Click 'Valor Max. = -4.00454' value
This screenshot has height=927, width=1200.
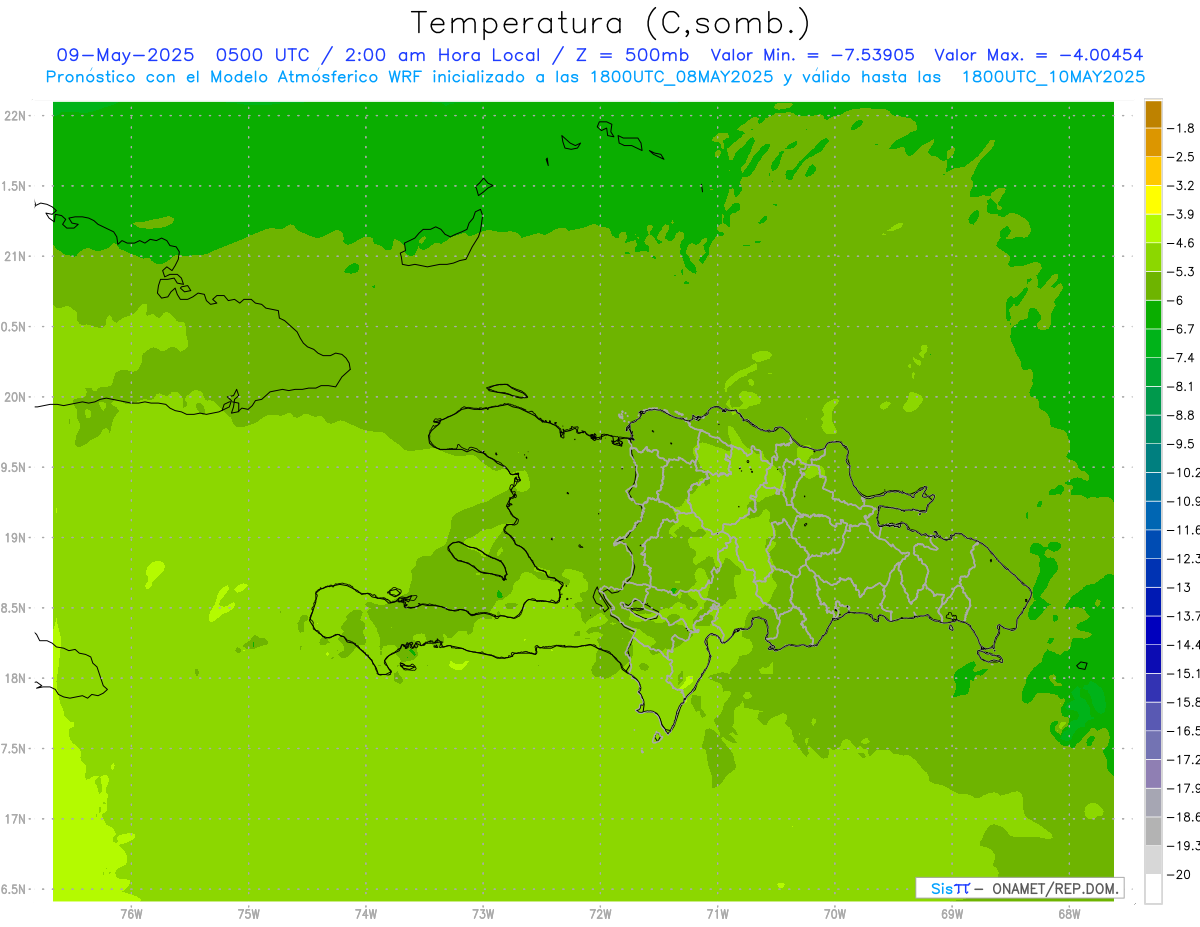pos(1038,55)
